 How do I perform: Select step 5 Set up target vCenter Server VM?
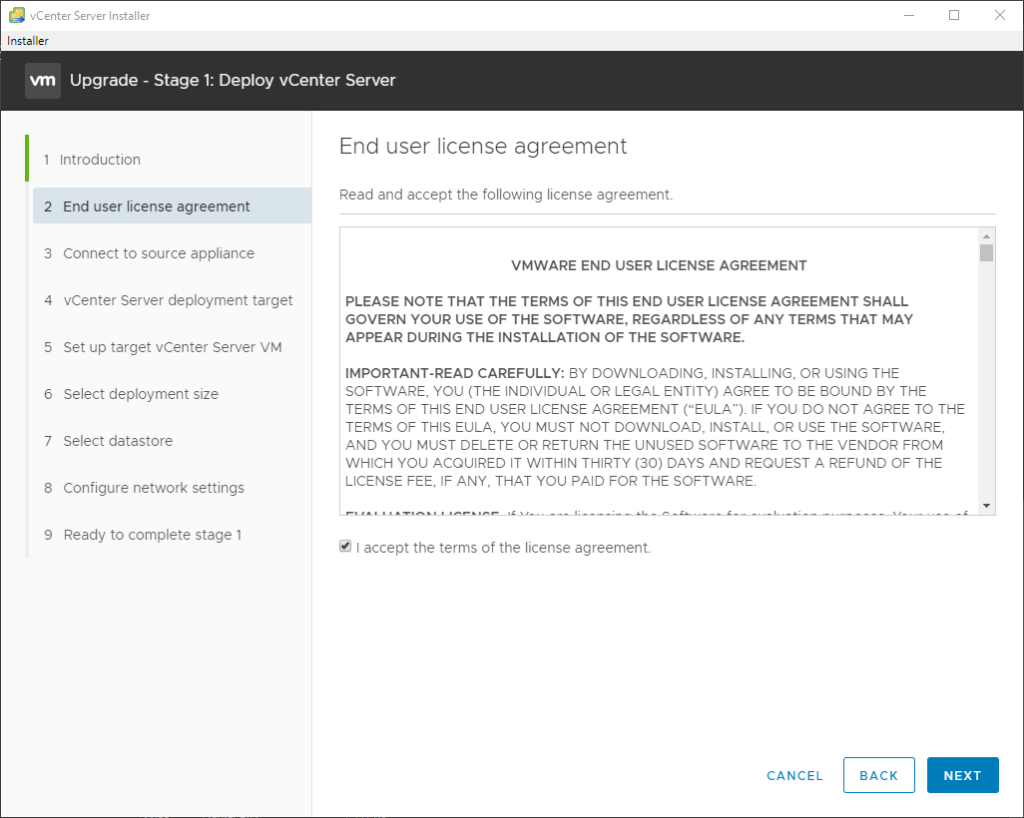[x=163, y=347]
